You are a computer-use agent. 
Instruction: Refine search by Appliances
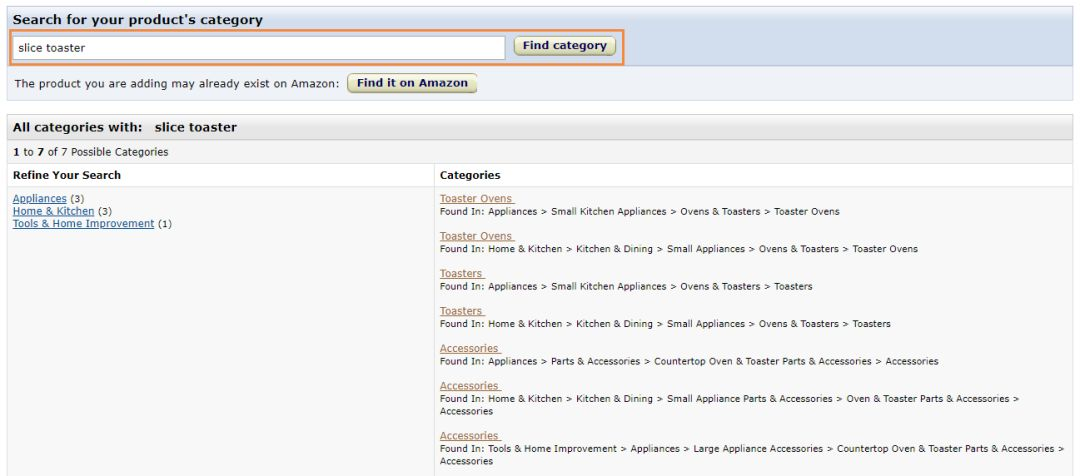[40, 199]
